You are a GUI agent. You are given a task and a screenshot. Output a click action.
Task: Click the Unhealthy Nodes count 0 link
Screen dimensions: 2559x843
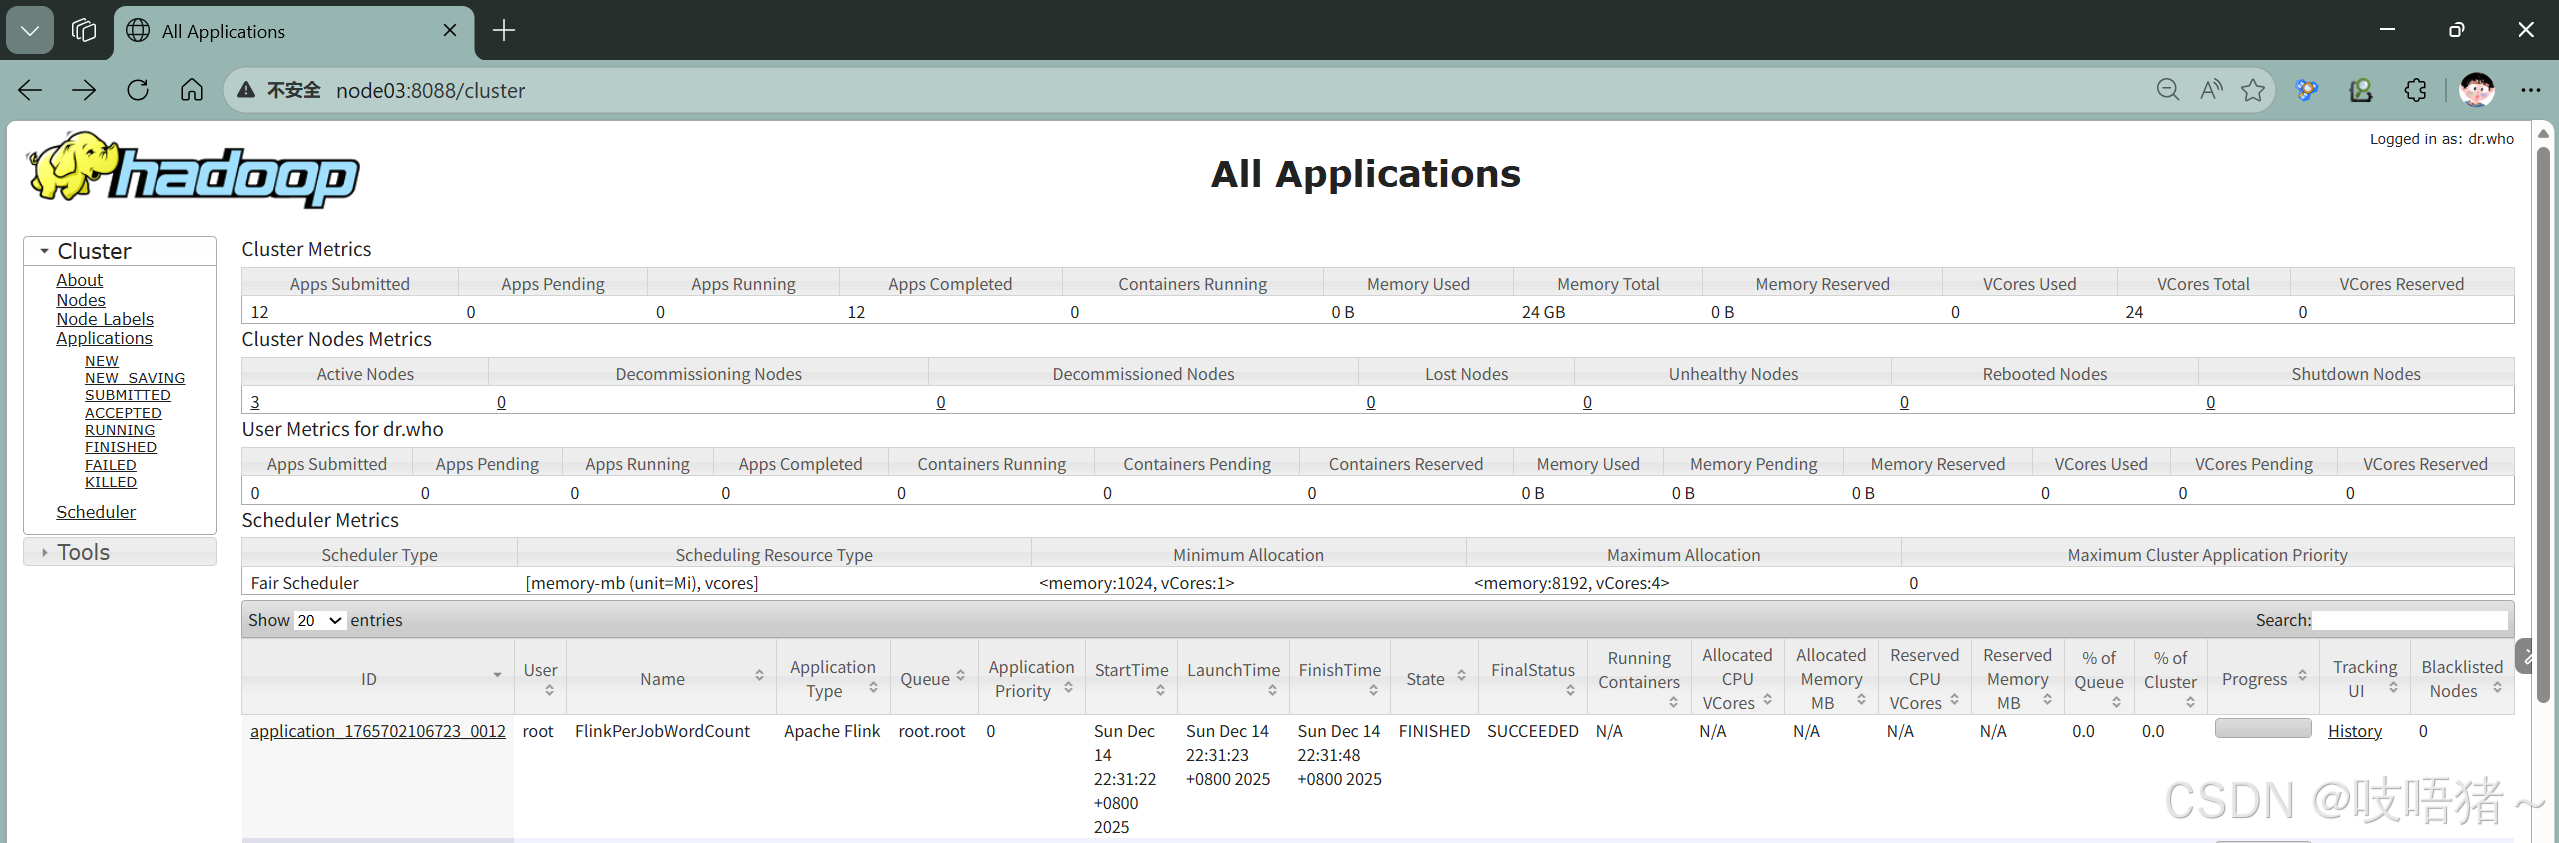1587,402
